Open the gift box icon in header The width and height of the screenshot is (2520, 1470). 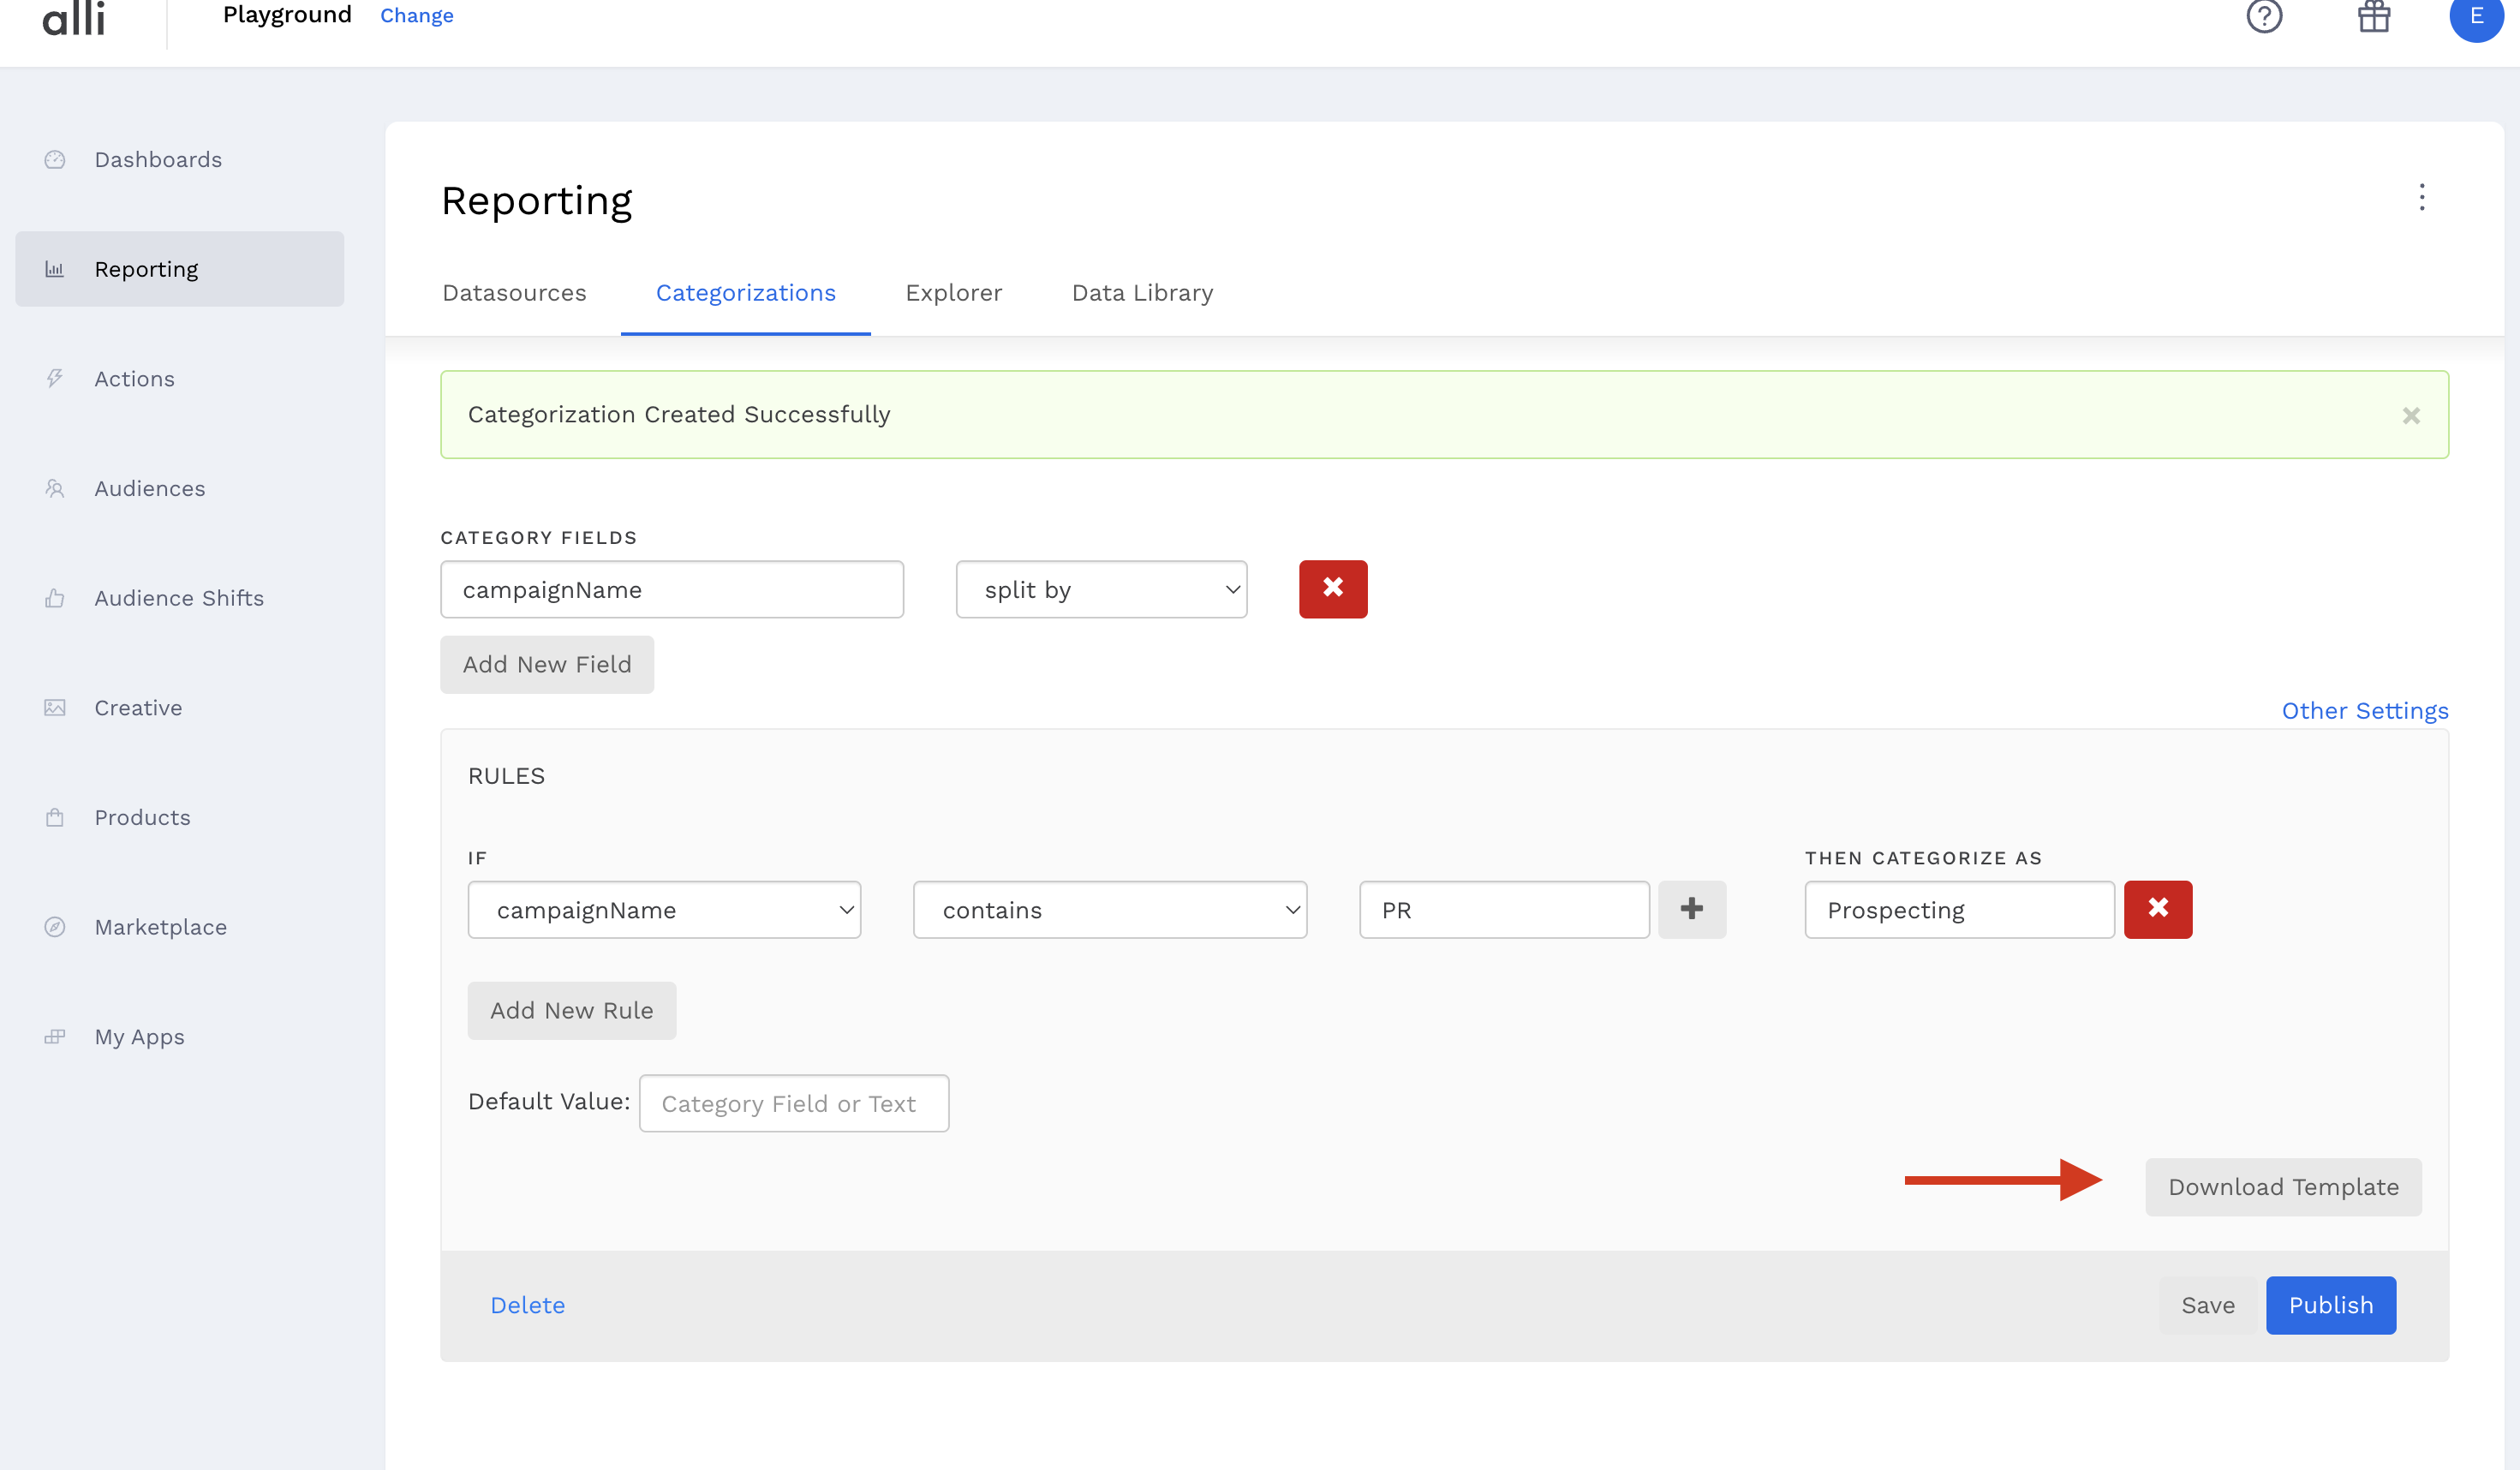(x=2373, y=16)
